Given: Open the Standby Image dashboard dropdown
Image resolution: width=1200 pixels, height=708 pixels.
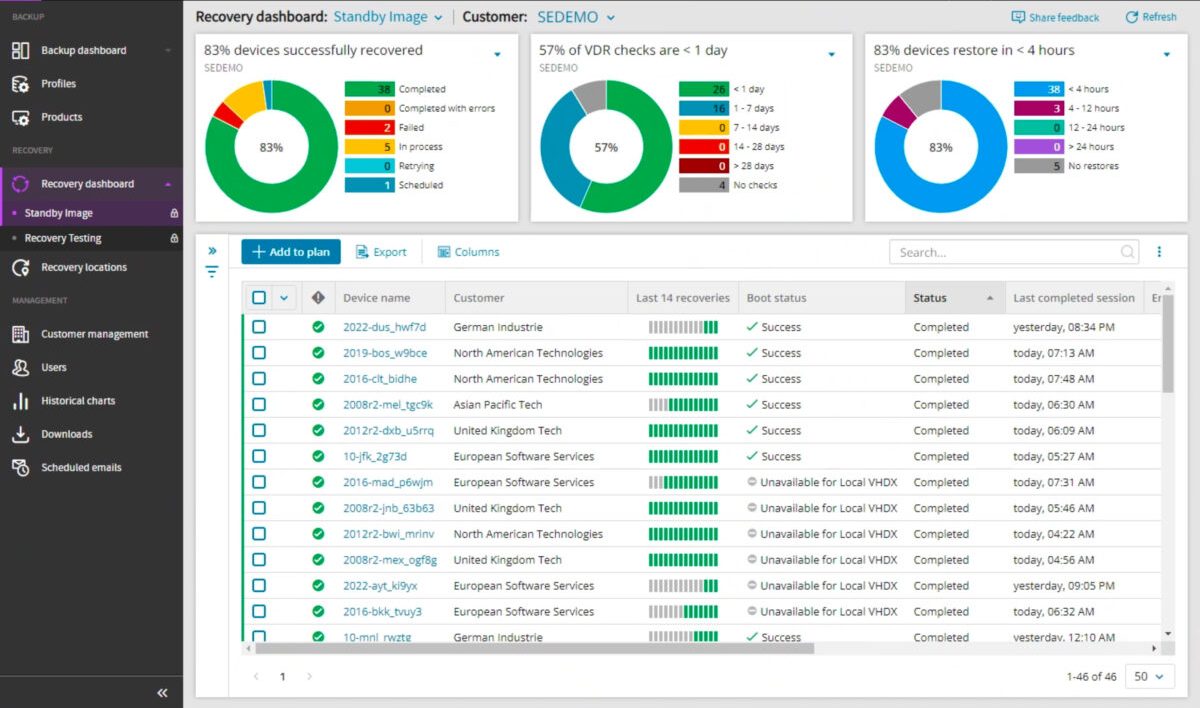Looking at the screenshot, I should (x=388, y=17).
